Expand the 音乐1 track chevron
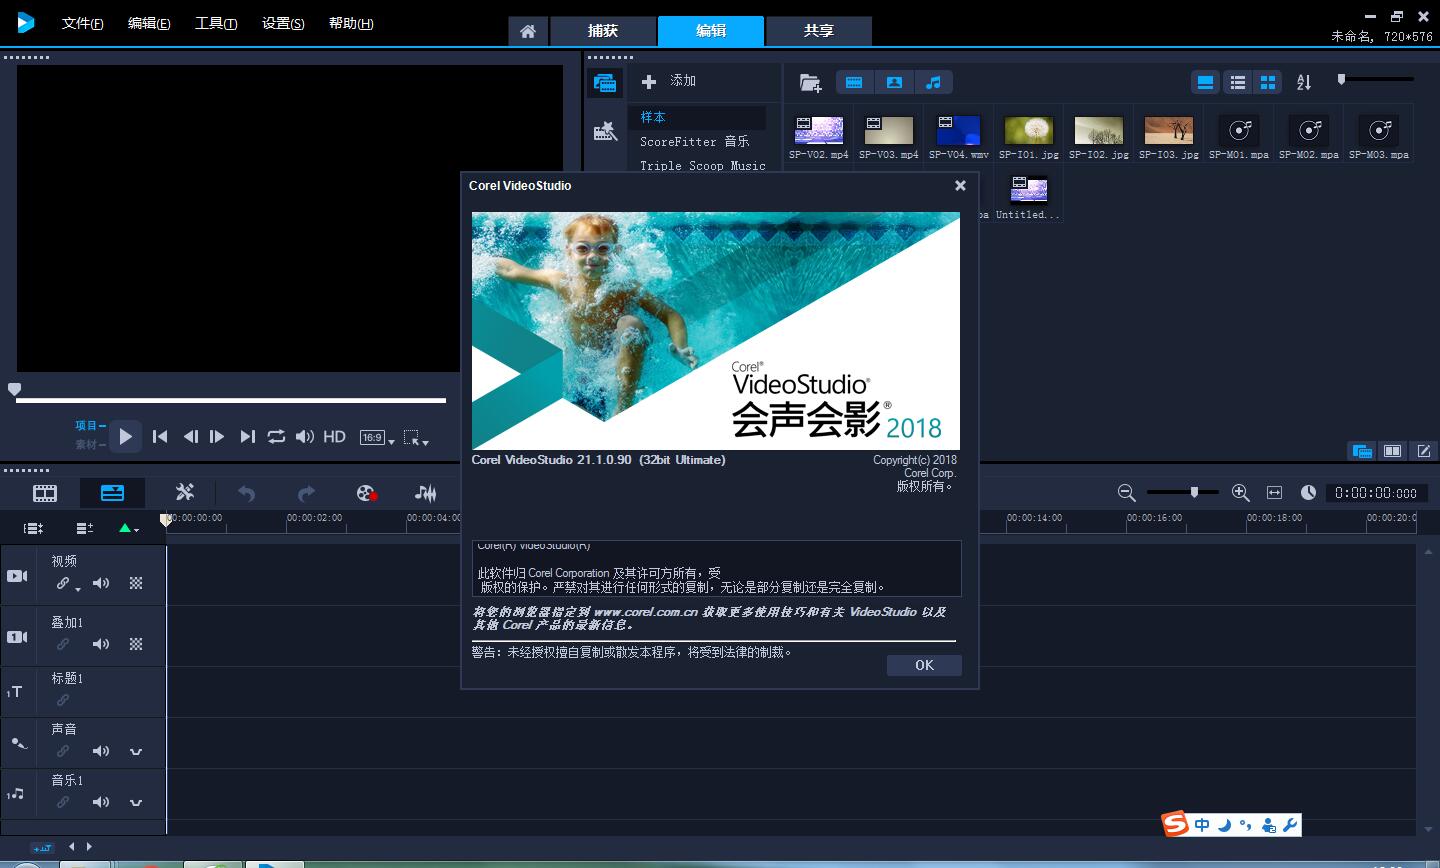 point(136,803)
